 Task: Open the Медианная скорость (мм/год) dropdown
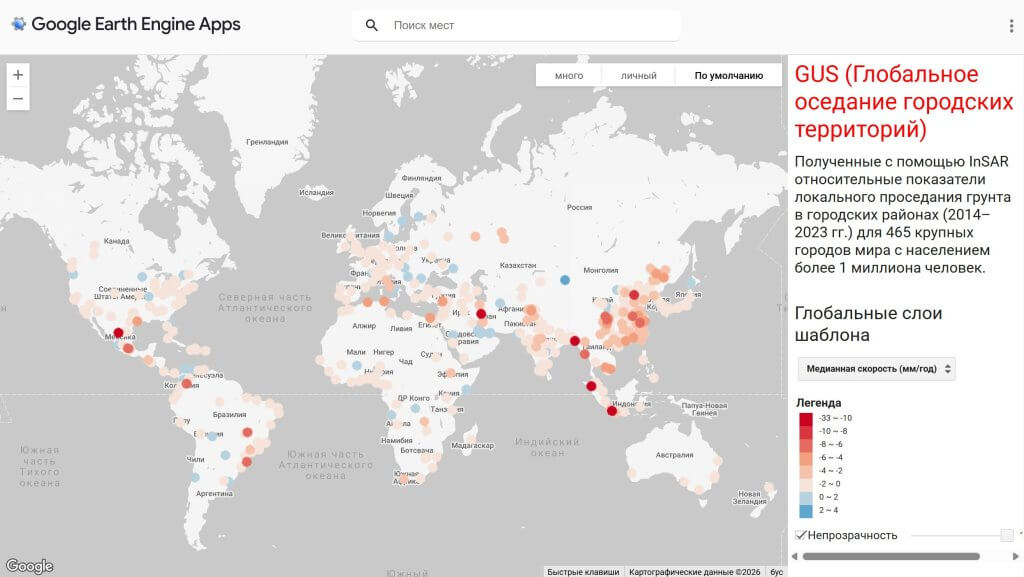point(876,369)
